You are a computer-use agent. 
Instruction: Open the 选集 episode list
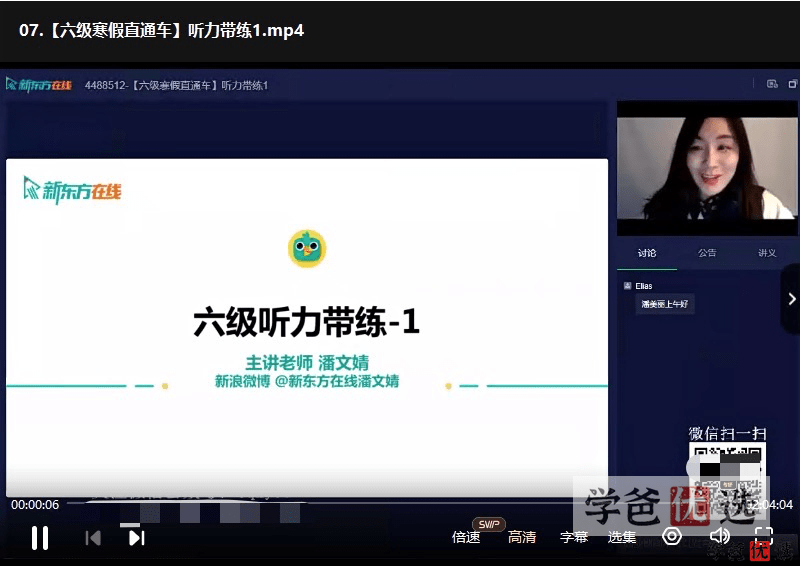[622, 537]
